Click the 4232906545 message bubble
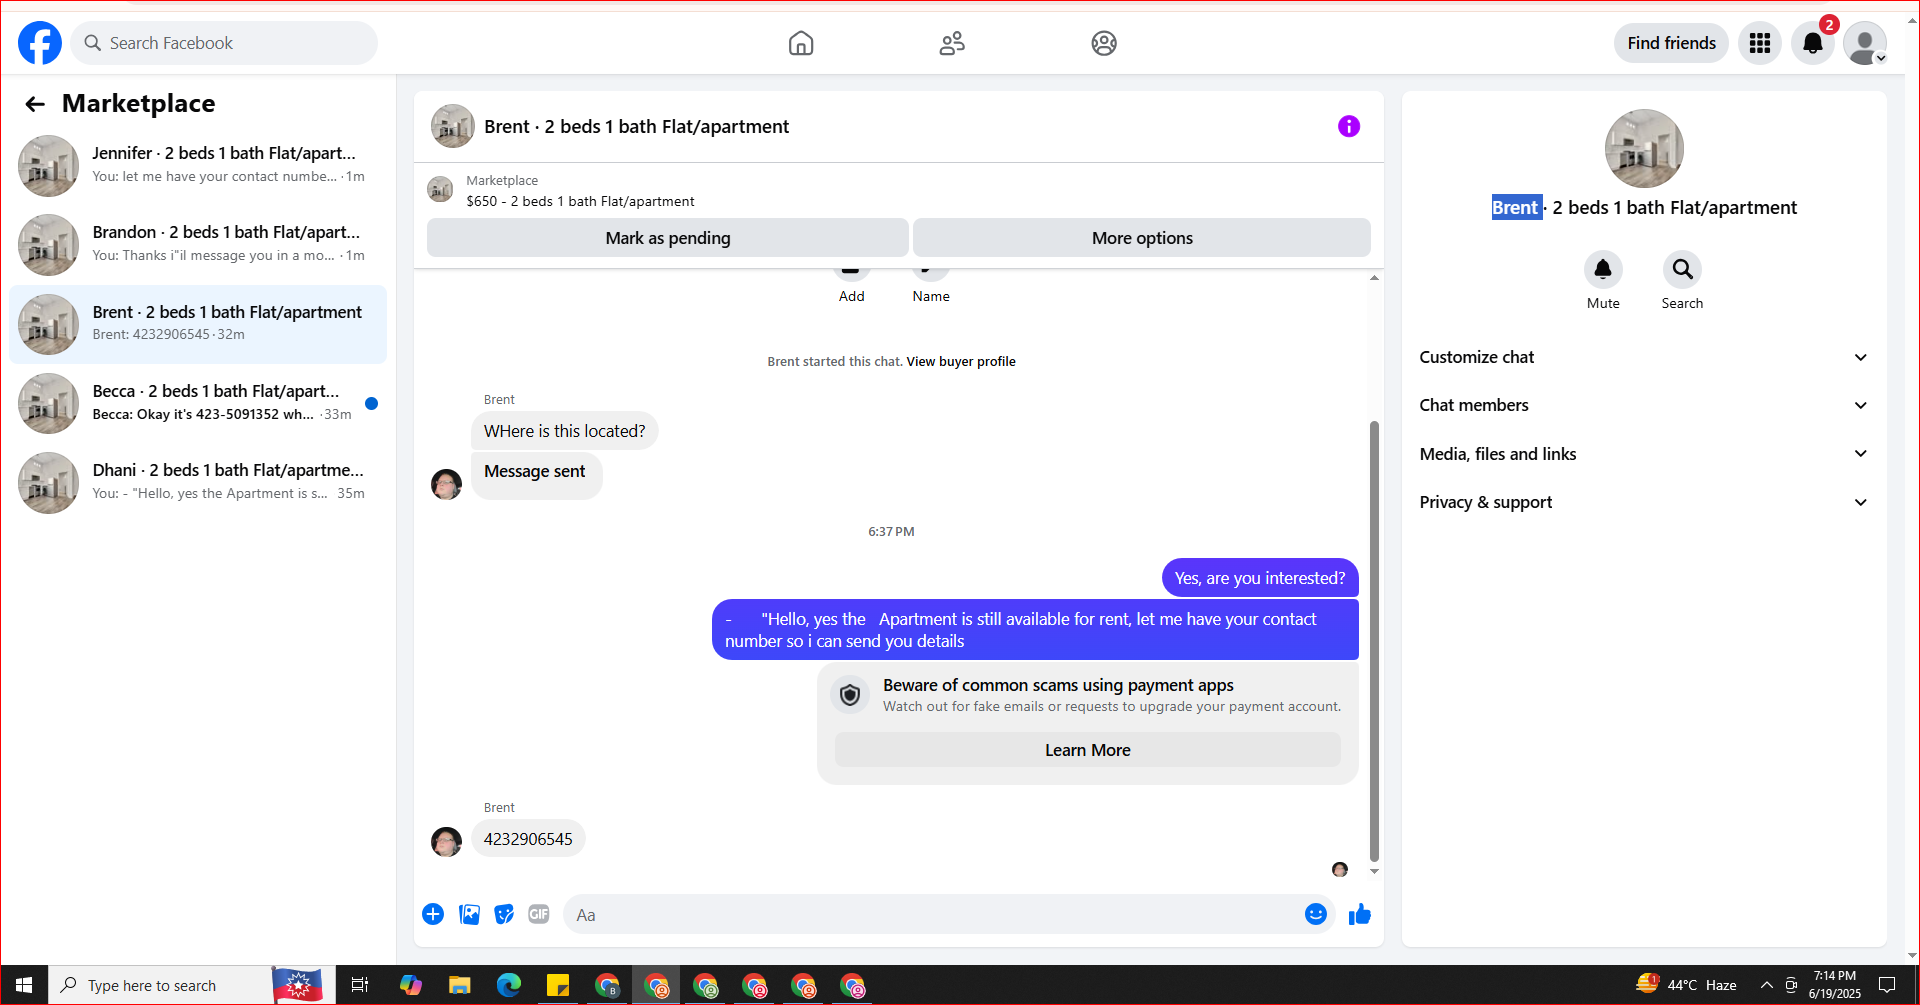 [x=528, y=839]
